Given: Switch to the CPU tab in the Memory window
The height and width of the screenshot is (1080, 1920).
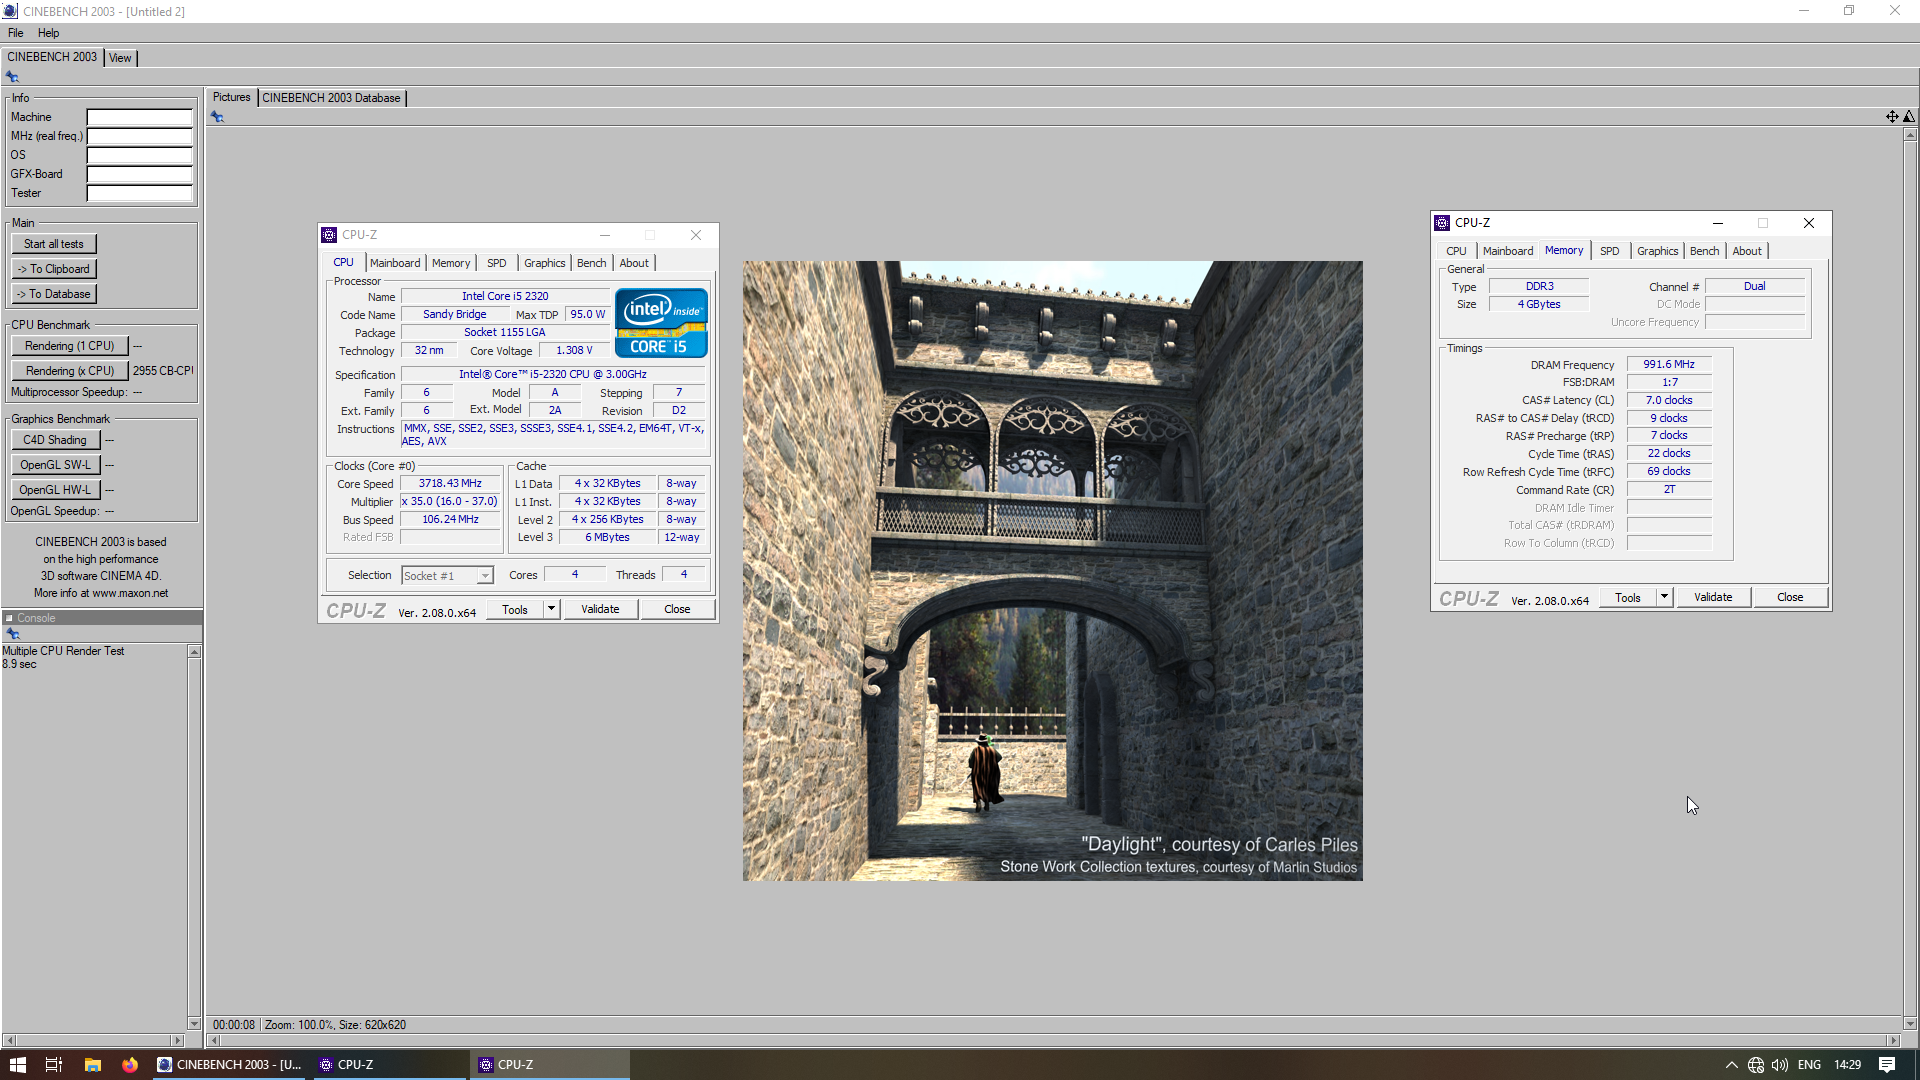Looking at the screenshot, I should 1456,251.
